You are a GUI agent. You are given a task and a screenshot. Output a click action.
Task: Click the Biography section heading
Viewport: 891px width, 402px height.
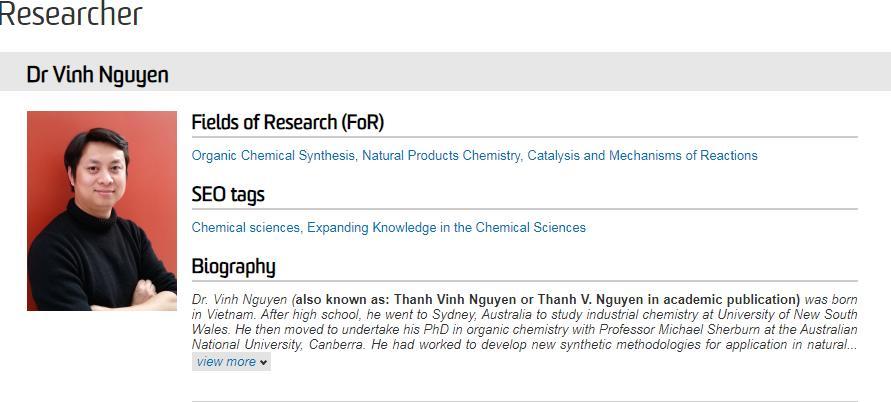(x=233, y=267)
